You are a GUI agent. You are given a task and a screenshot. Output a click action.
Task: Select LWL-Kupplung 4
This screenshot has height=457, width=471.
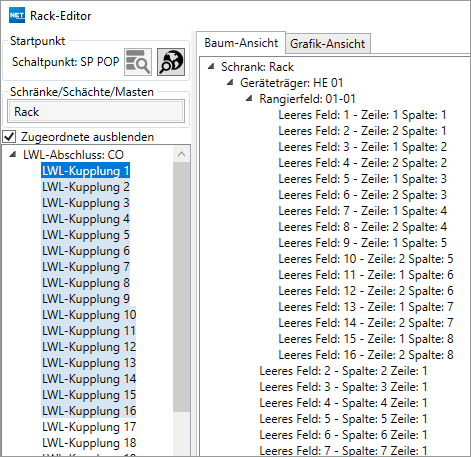86,219
